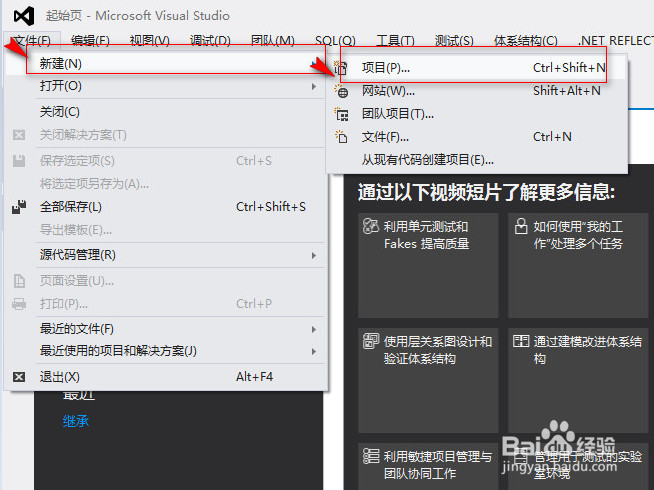654x490 pixels.
Task: Click the layer diagram icon on 层关系图 tile
Action: pos(370,341)
